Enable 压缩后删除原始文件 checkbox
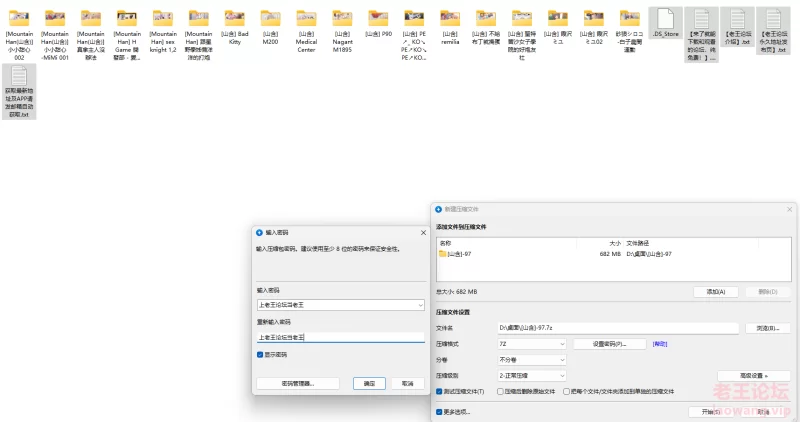 click(x=501, y=391)
